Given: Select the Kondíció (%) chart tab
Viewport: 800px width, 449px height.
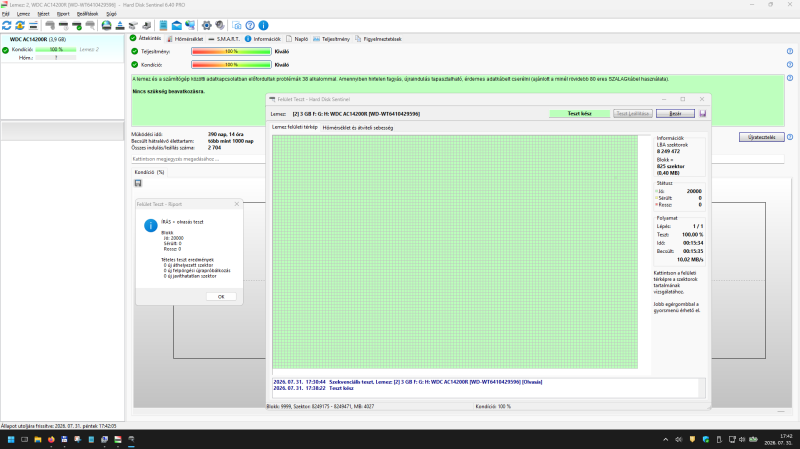Looking at the screenshot, I should point(149,172).
